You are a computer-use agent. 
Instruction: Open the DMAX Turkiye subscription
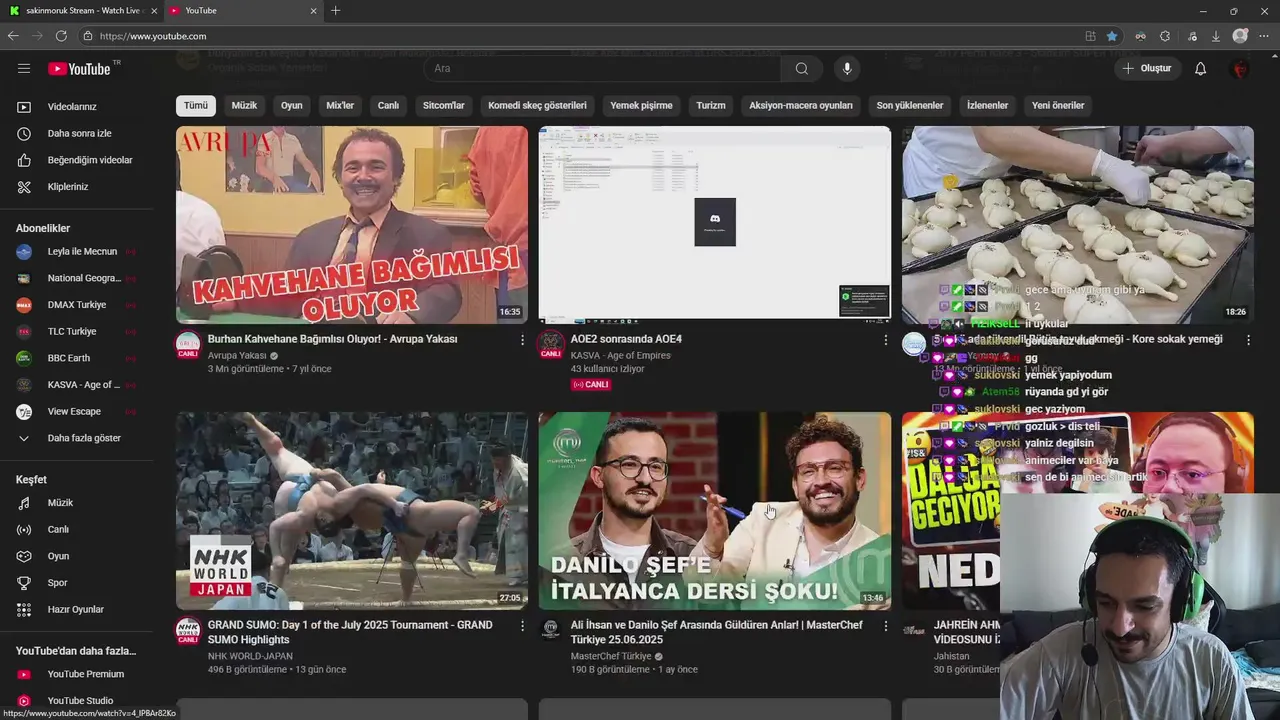tap(79, 305)
